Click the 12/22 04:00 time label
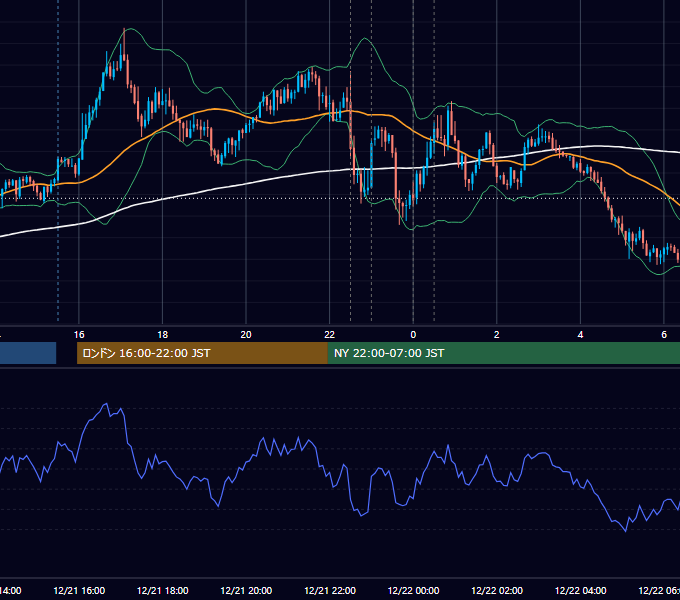The width and height of the screenshot is (680, 600). pyautogui.click(x=581, y=590)
